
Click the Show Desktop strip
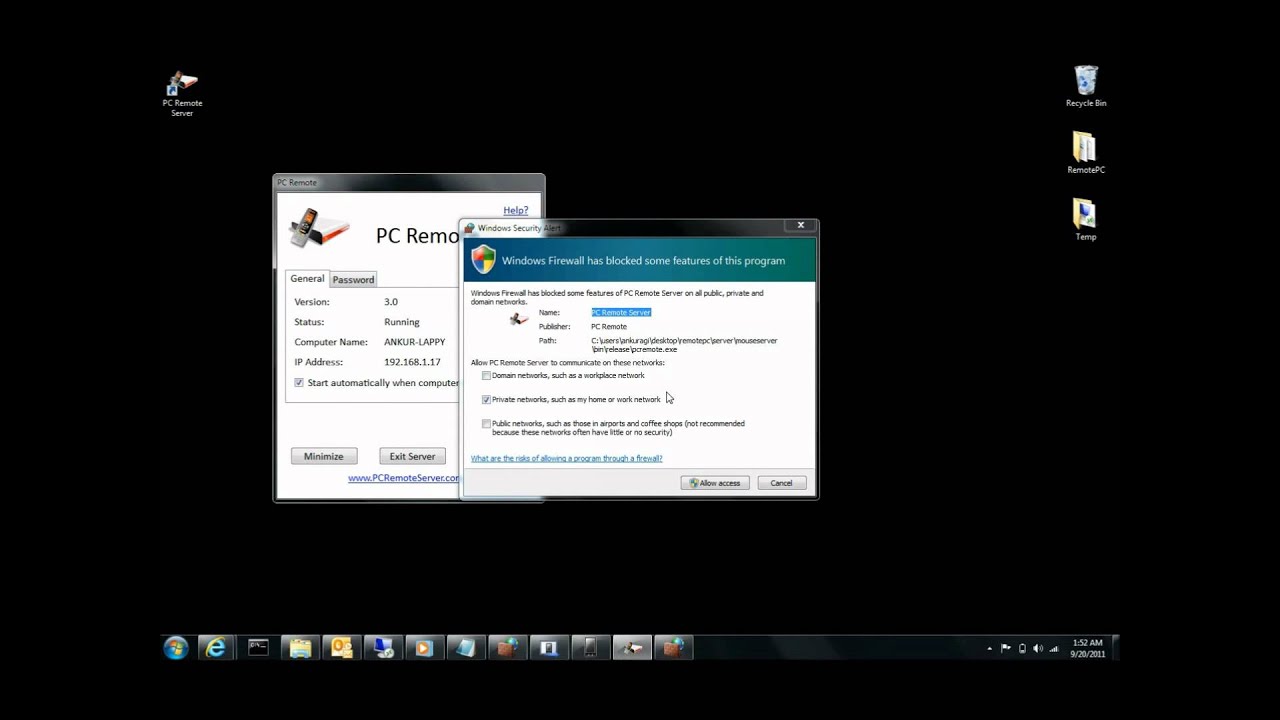coord(1115,648)
